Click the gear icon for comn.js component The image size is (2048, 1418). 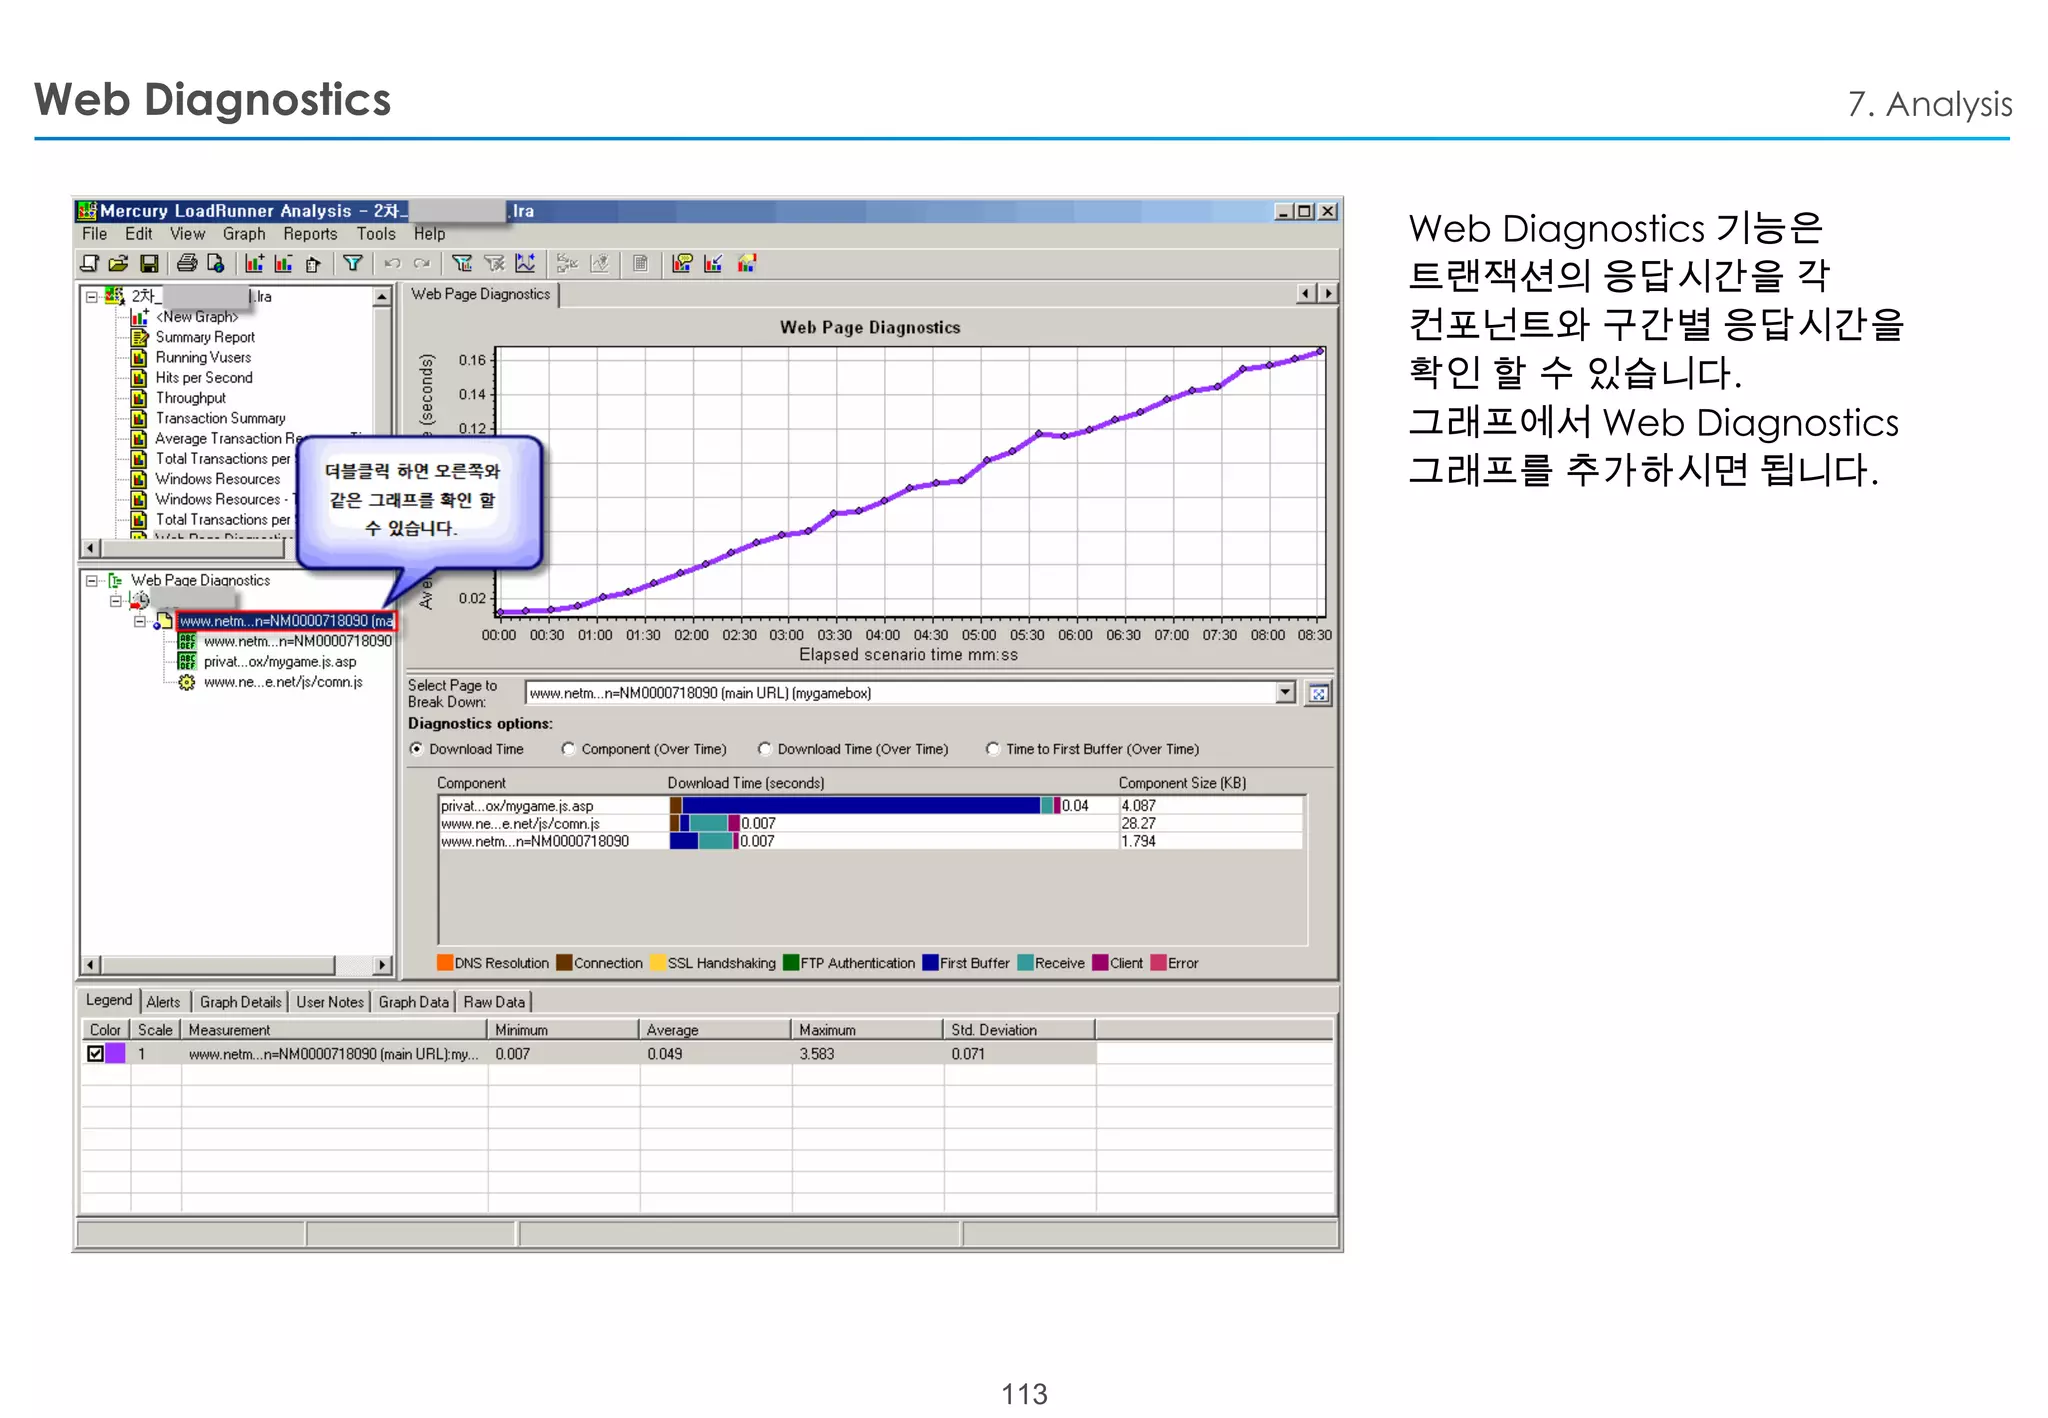[x=187, y=682]
